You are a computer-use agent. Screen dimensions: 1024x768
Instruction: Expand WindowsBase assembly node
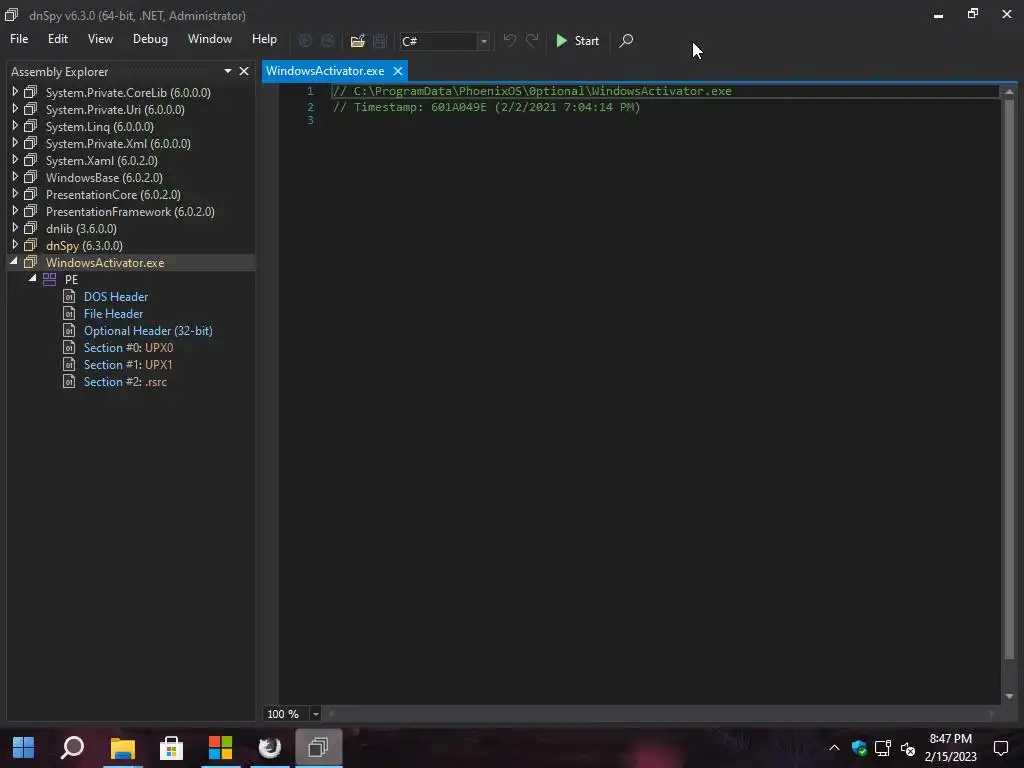[15, 177]
